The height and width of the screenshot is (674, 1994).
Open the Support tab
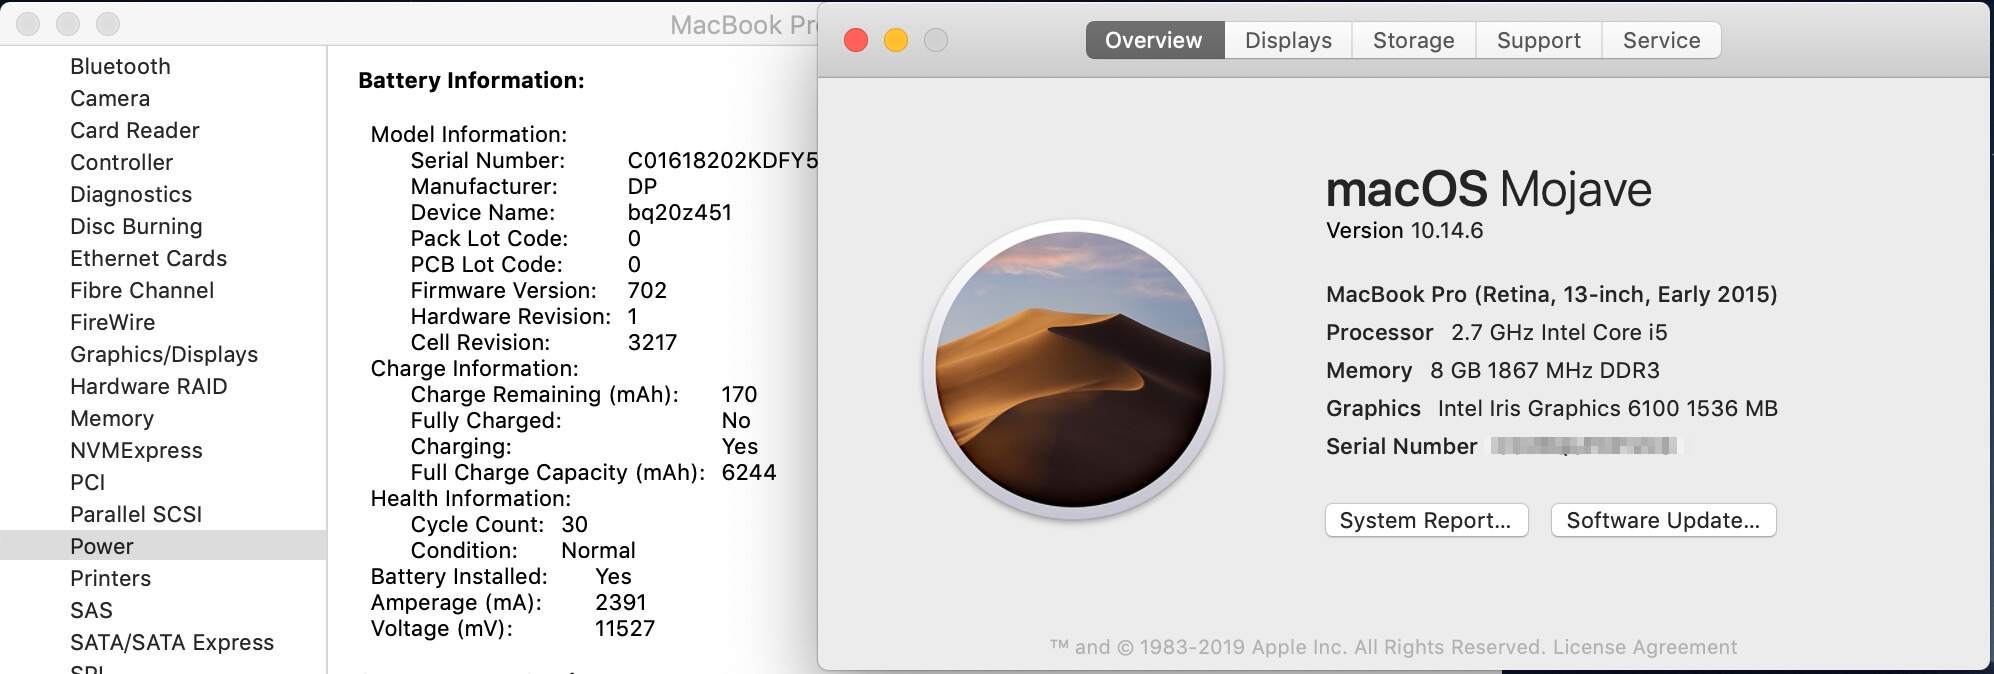[1539, 40]
